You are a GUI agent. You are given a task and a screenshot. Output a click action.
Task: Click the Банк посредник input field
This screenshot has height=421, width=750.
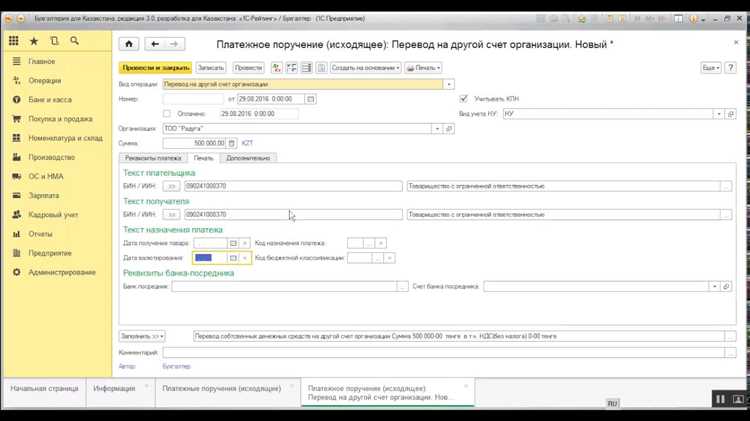(x=283, y=286)
